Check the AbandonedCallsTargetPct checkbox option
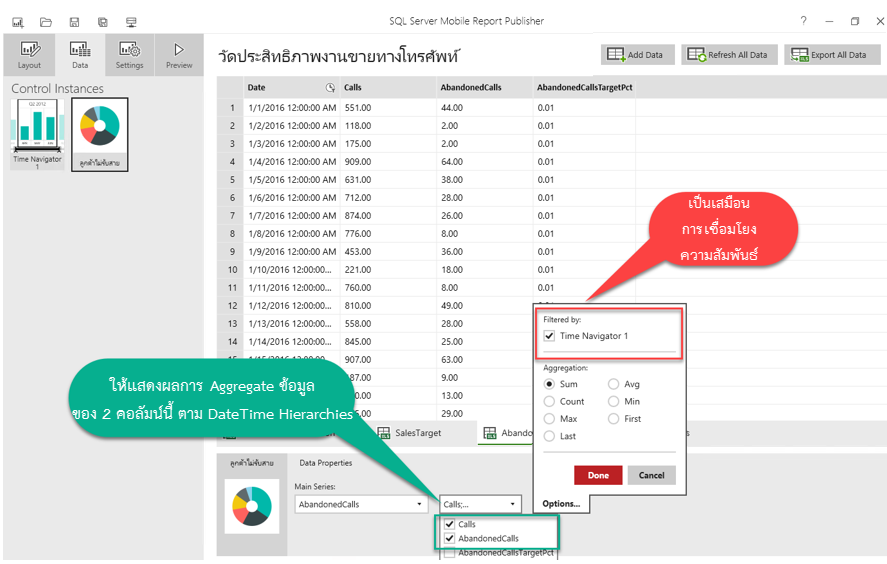The image size is (887, 564). pyautogui.click(x=450, y=553)
